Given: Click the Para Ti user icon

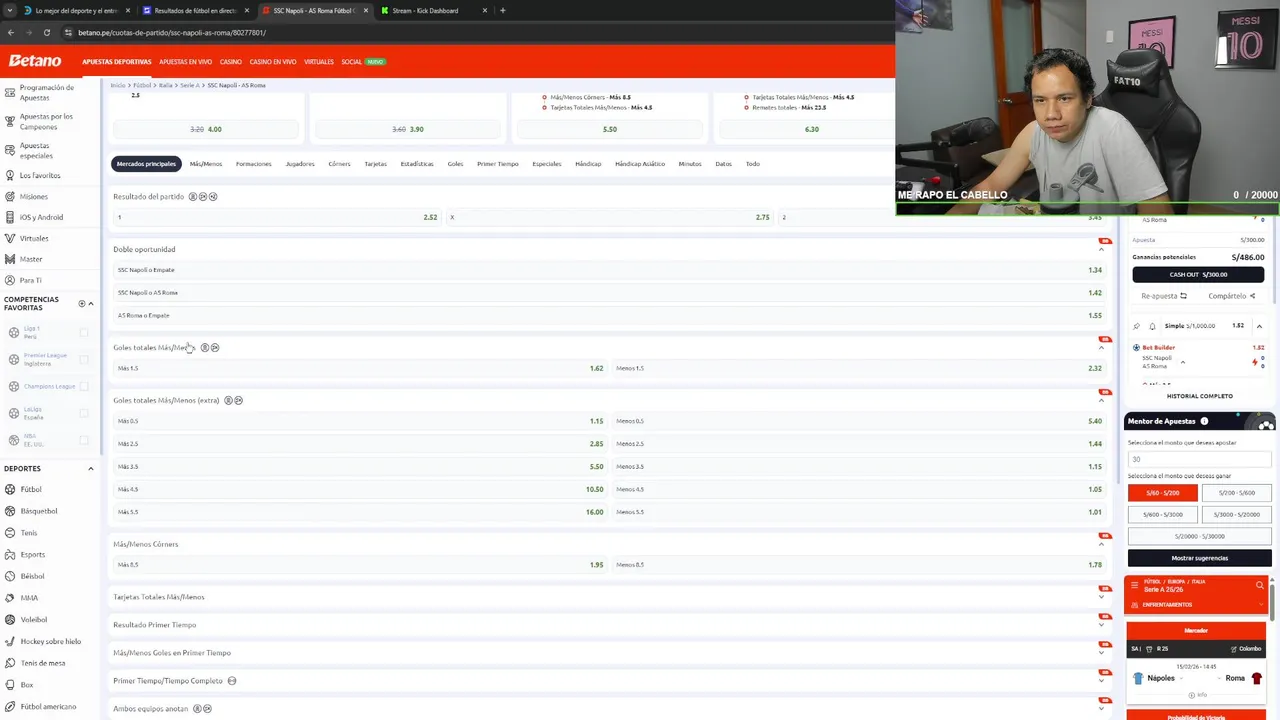Looking at the screenshot, I should pyautogui.click(x=10, y=280).
